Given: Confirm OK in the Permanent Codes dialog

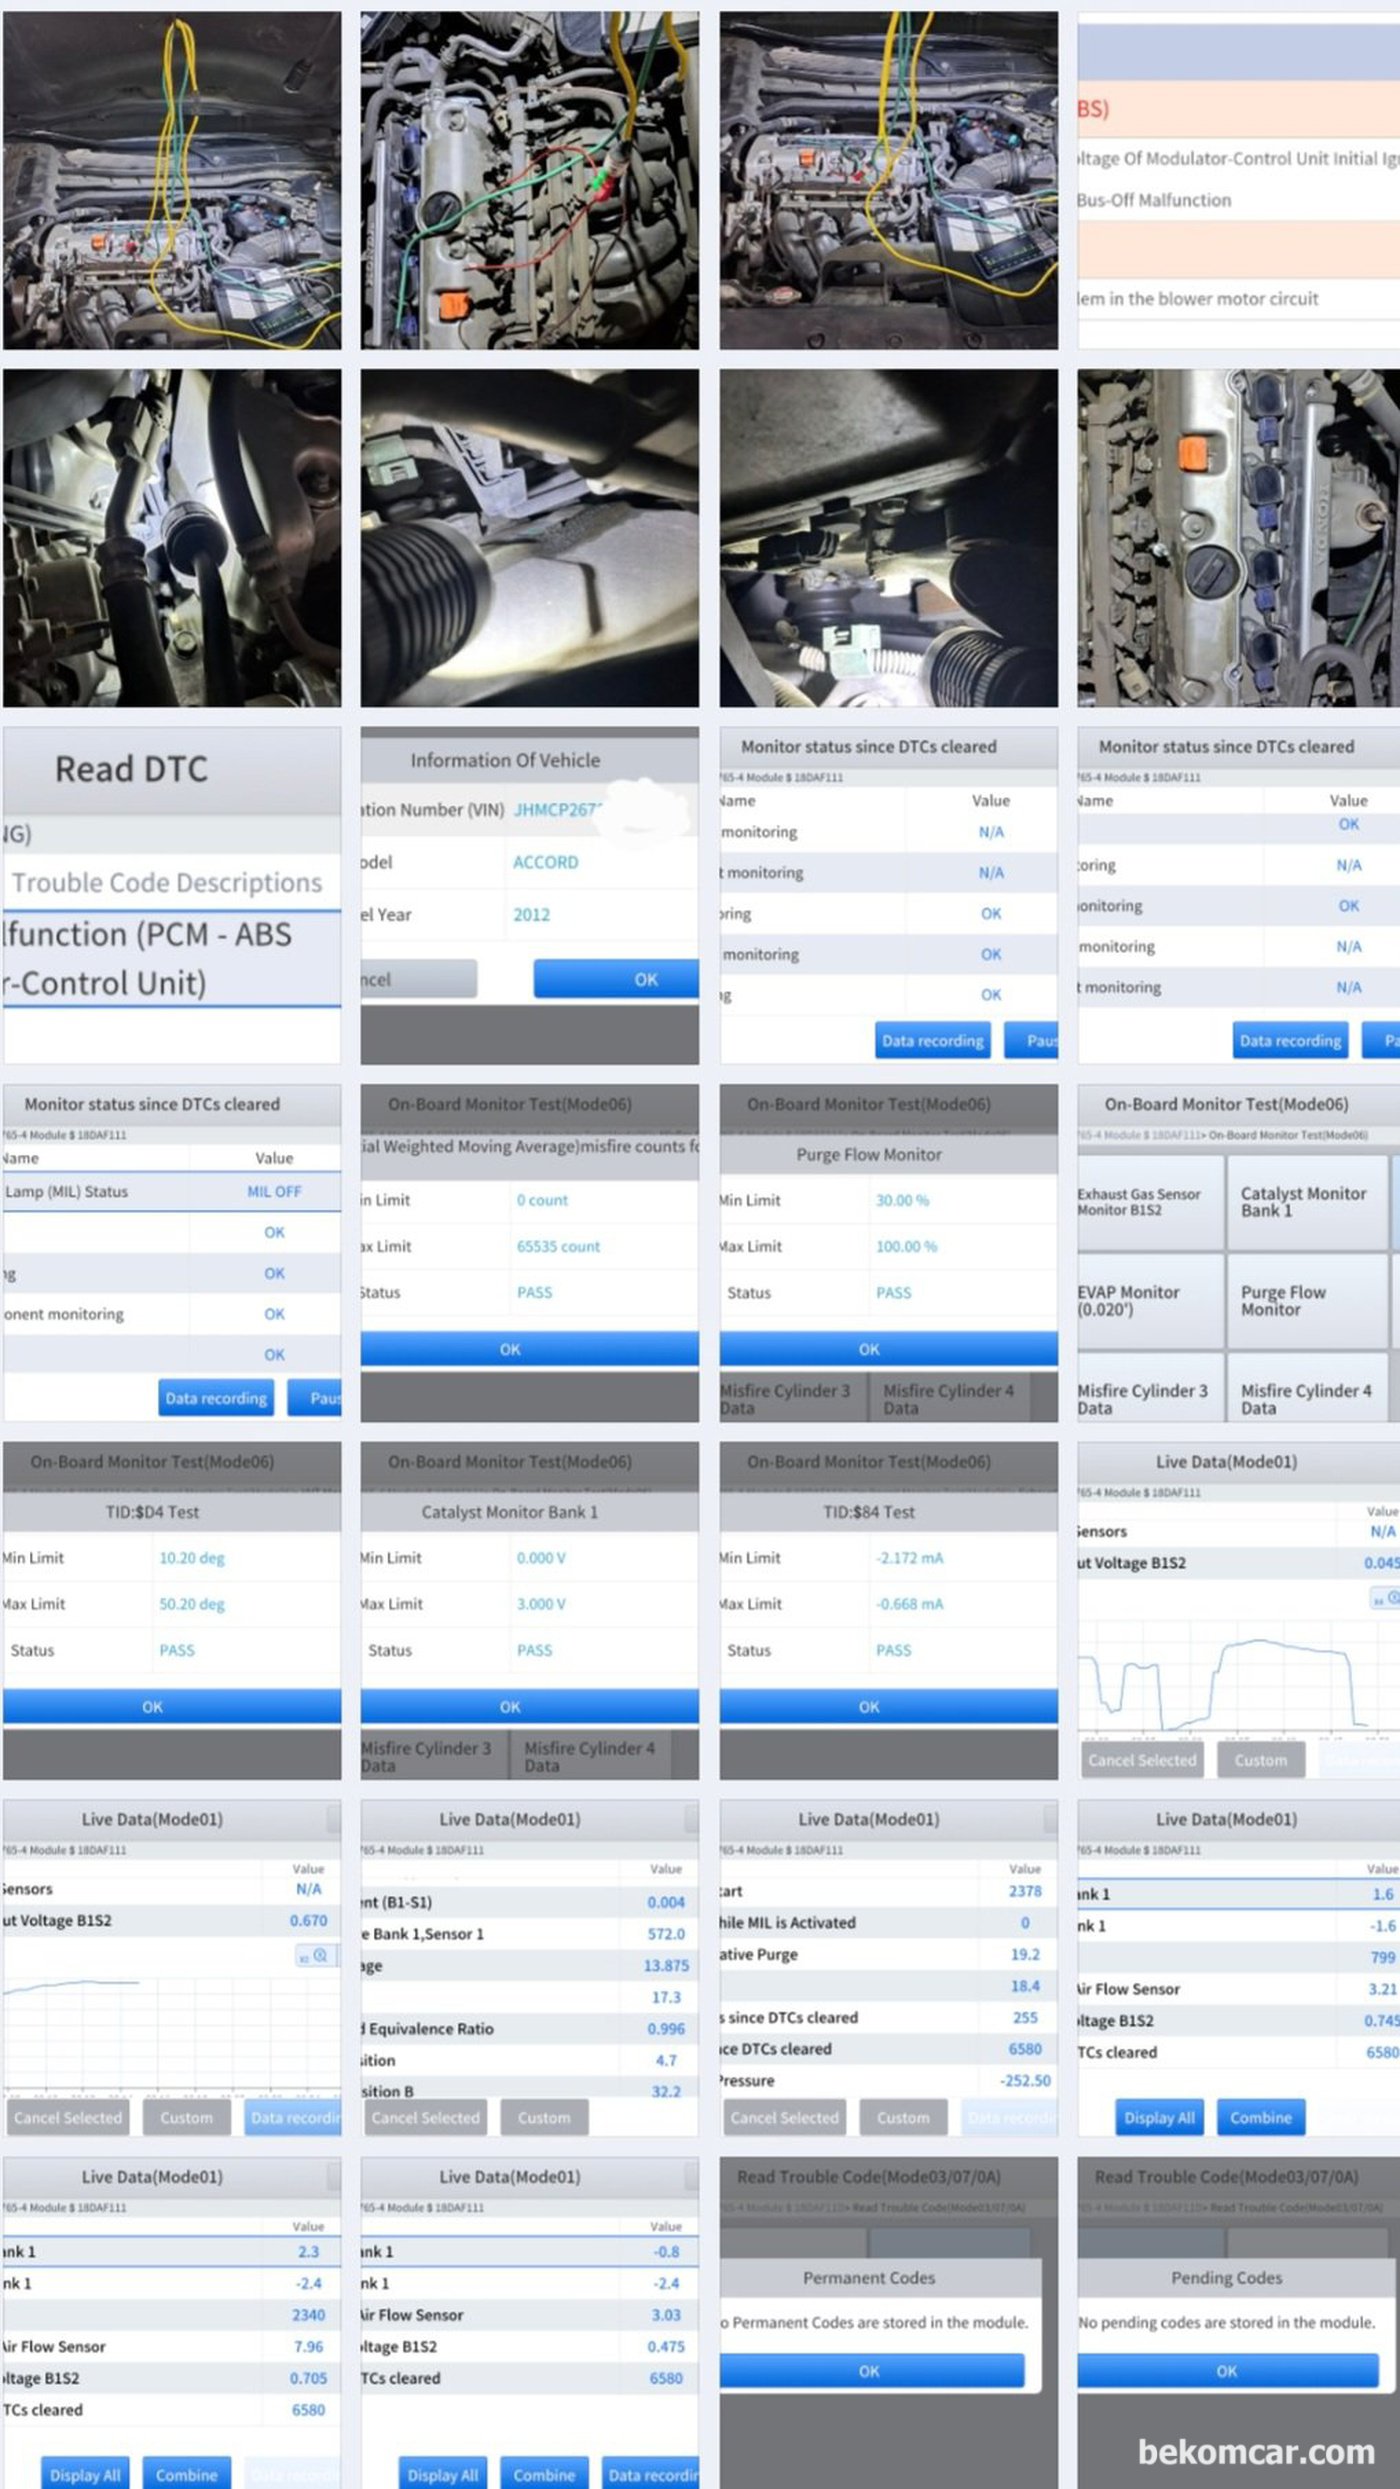Looking at the screenshot, I should click(869, 2370).
